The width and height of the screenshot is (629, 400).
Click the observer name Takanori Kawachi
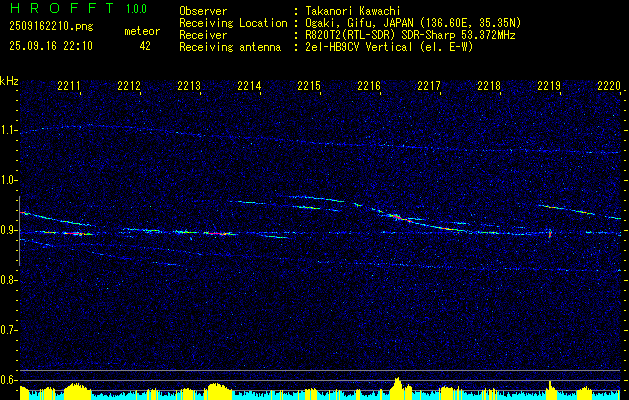click(x=353, y=11)
